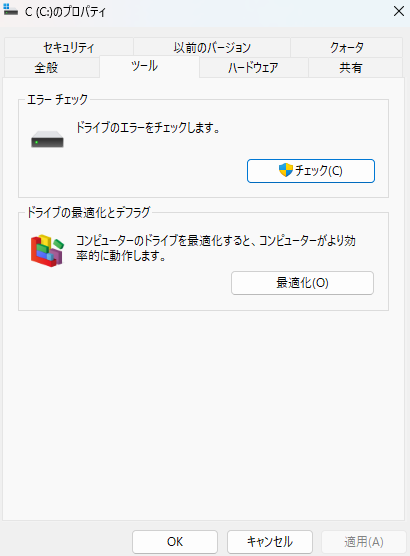Click the ドライブのエラーをチェックします text
The width and height of the screenshot is (410, 556).
click(x=148, y=127)
